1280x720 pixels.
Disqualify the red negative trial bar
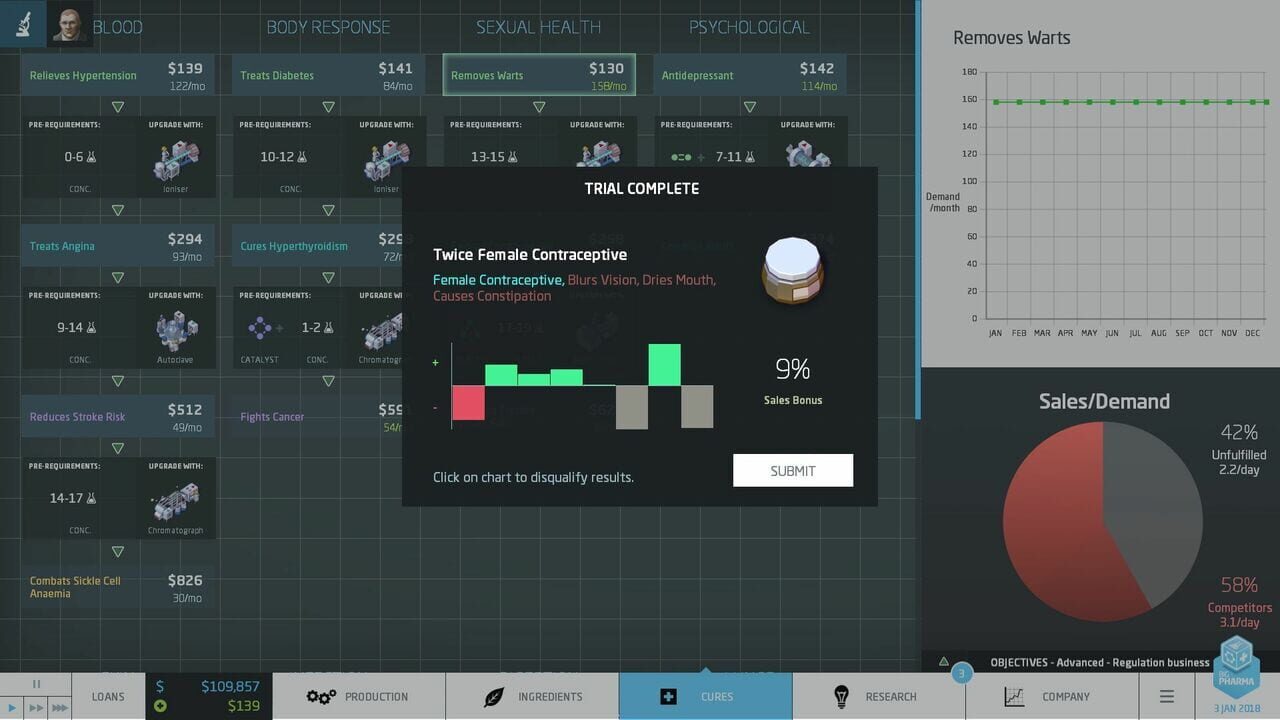(x=468, y=403)
